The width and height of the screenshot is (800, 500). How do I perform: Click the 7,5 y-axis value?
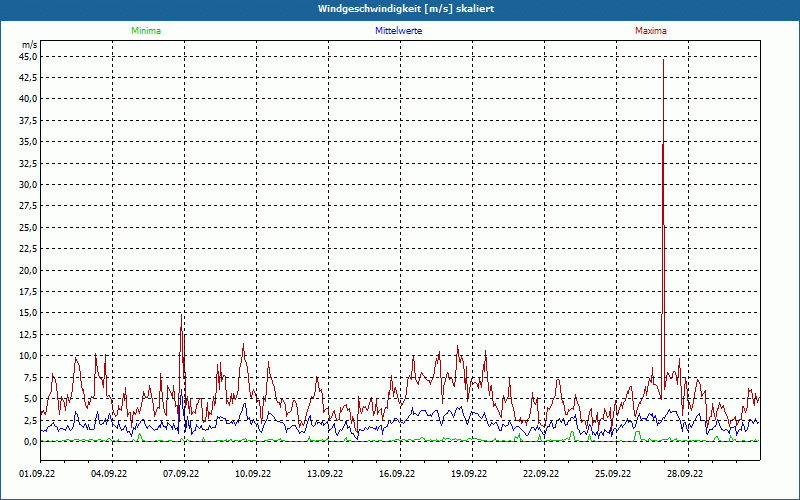31,377
